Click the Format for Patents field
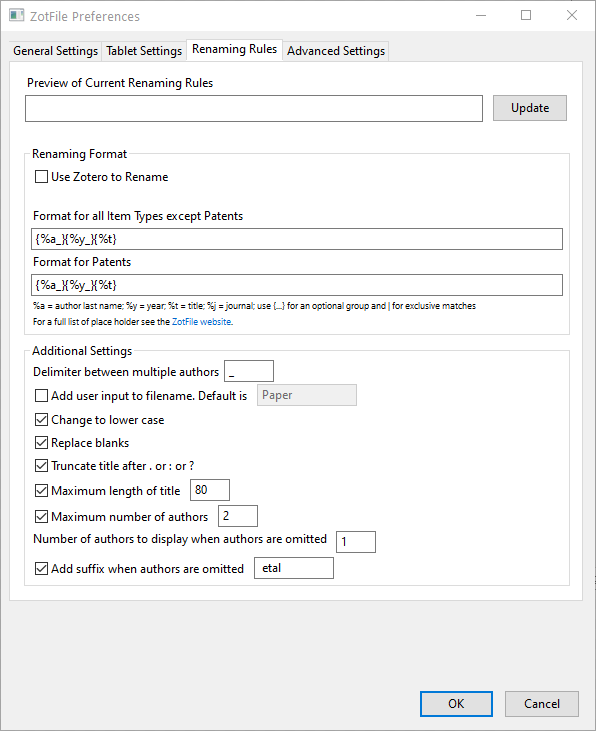Image resolution: width=596 pixels, height=731 pixels. [297, 285]
